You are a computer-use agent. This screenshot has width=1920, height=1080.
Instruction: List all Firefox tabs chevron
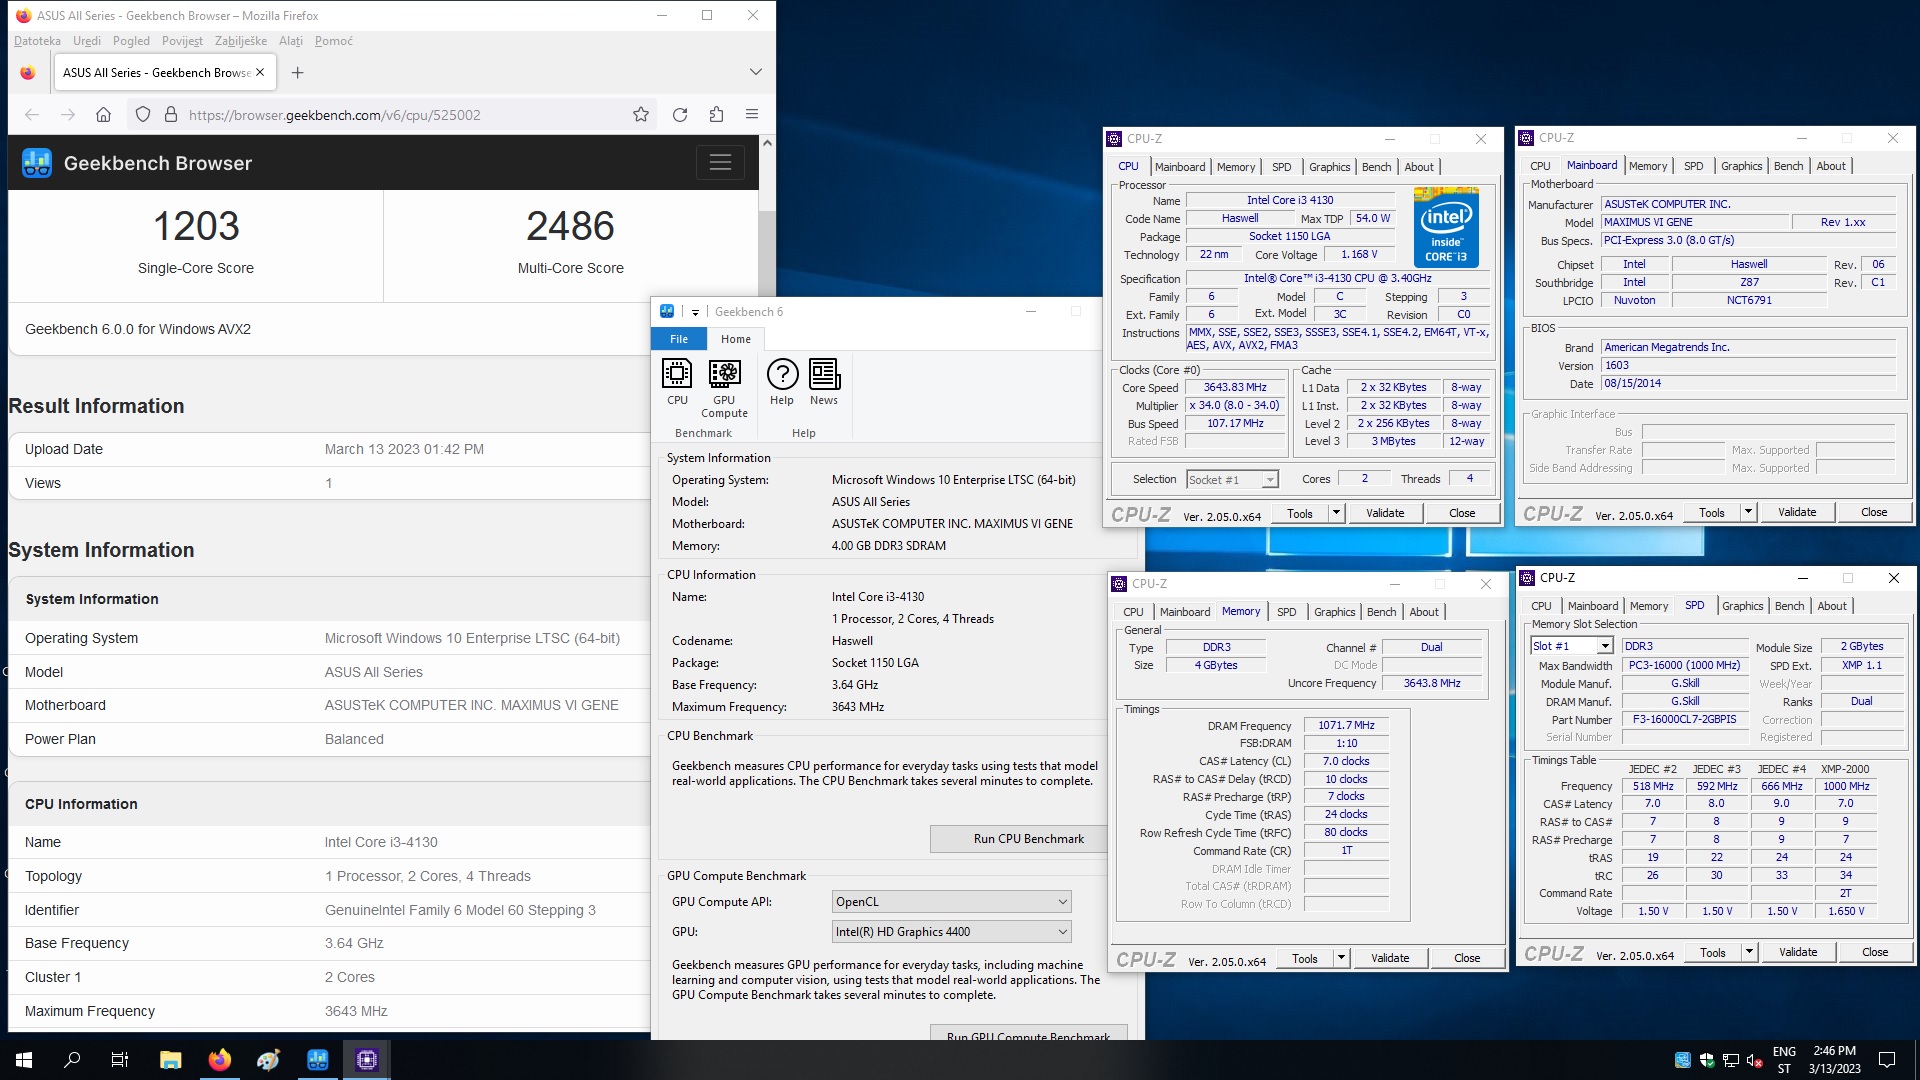tap(756, 72)
